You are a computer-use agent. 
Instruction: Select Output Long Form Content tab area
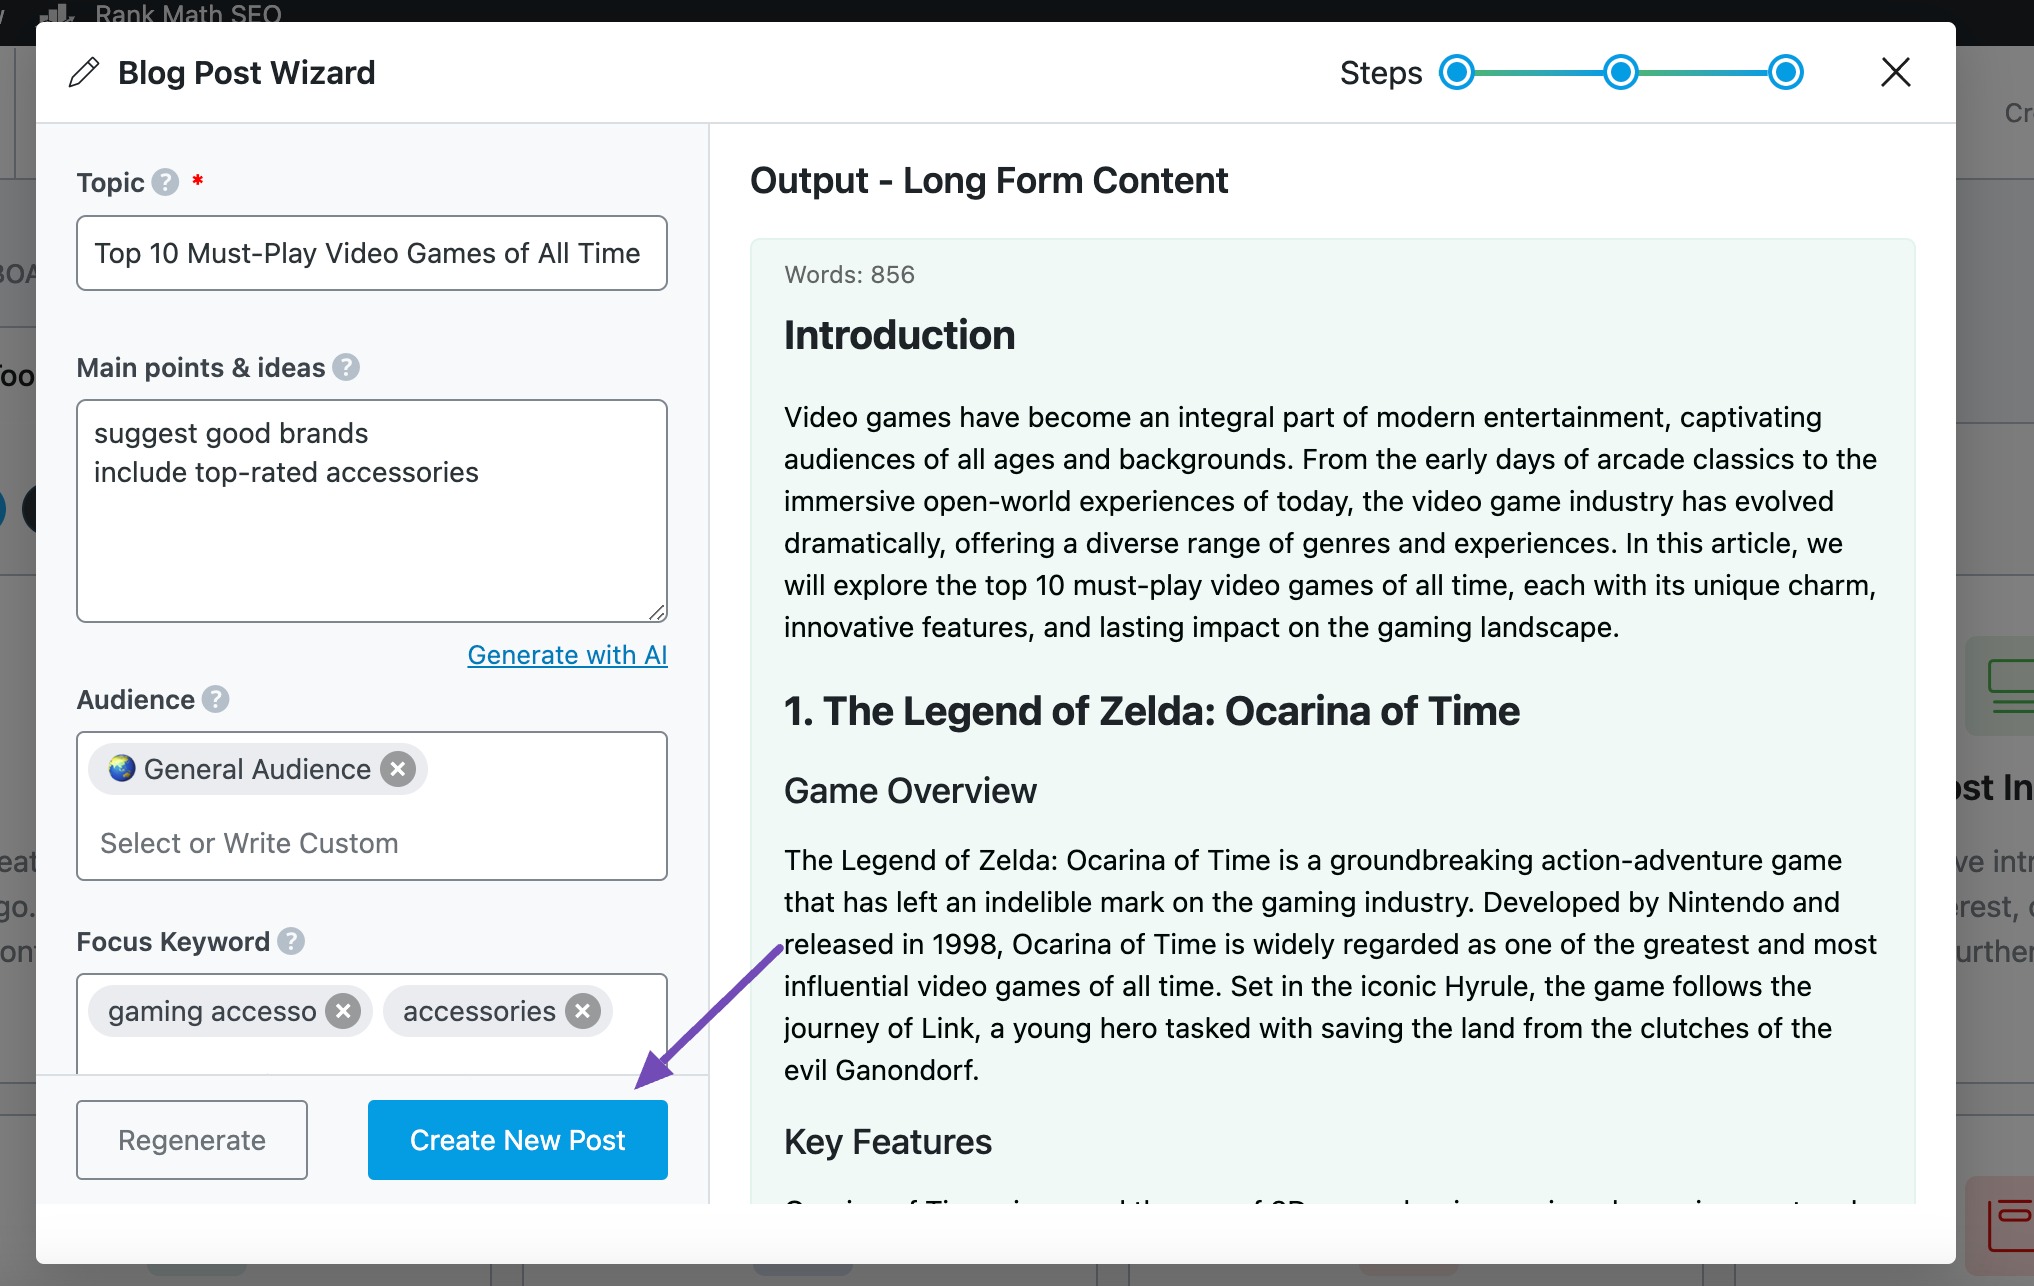point(988,181)
